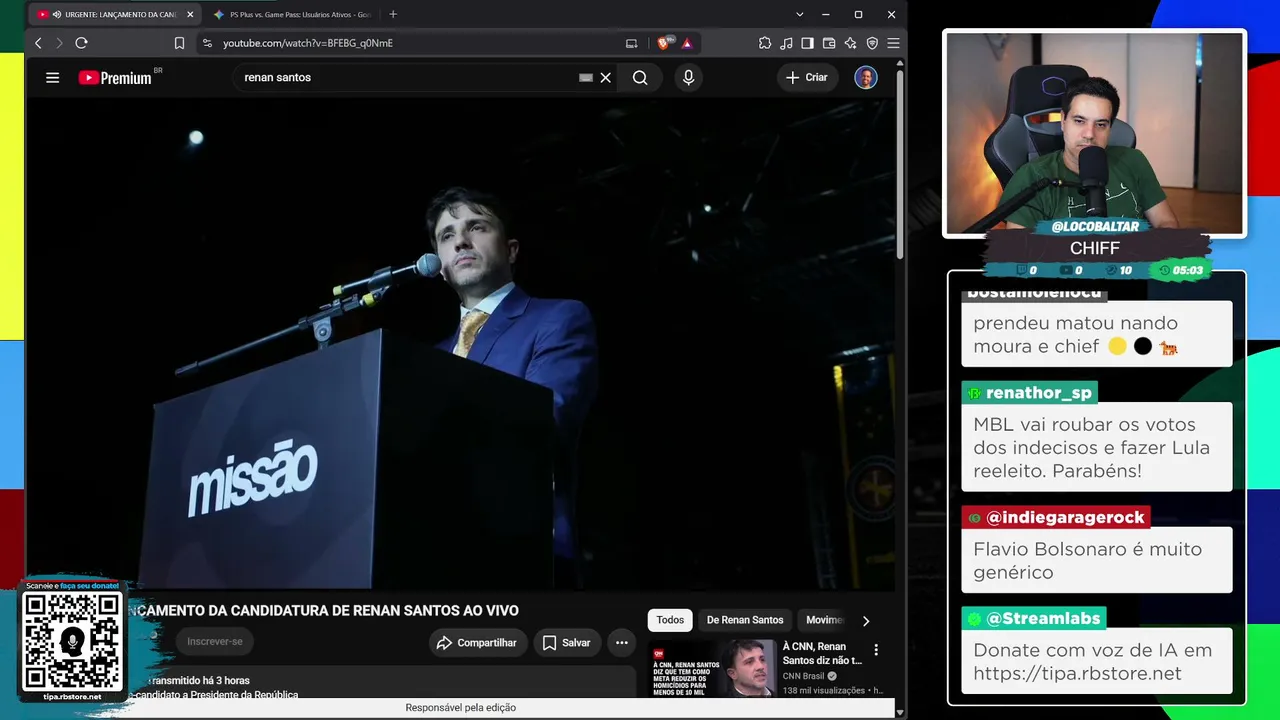Viewport: 1280px width, 720px height.
Task: Go to YouTube Premium home logo
Action: pos(115,77)
